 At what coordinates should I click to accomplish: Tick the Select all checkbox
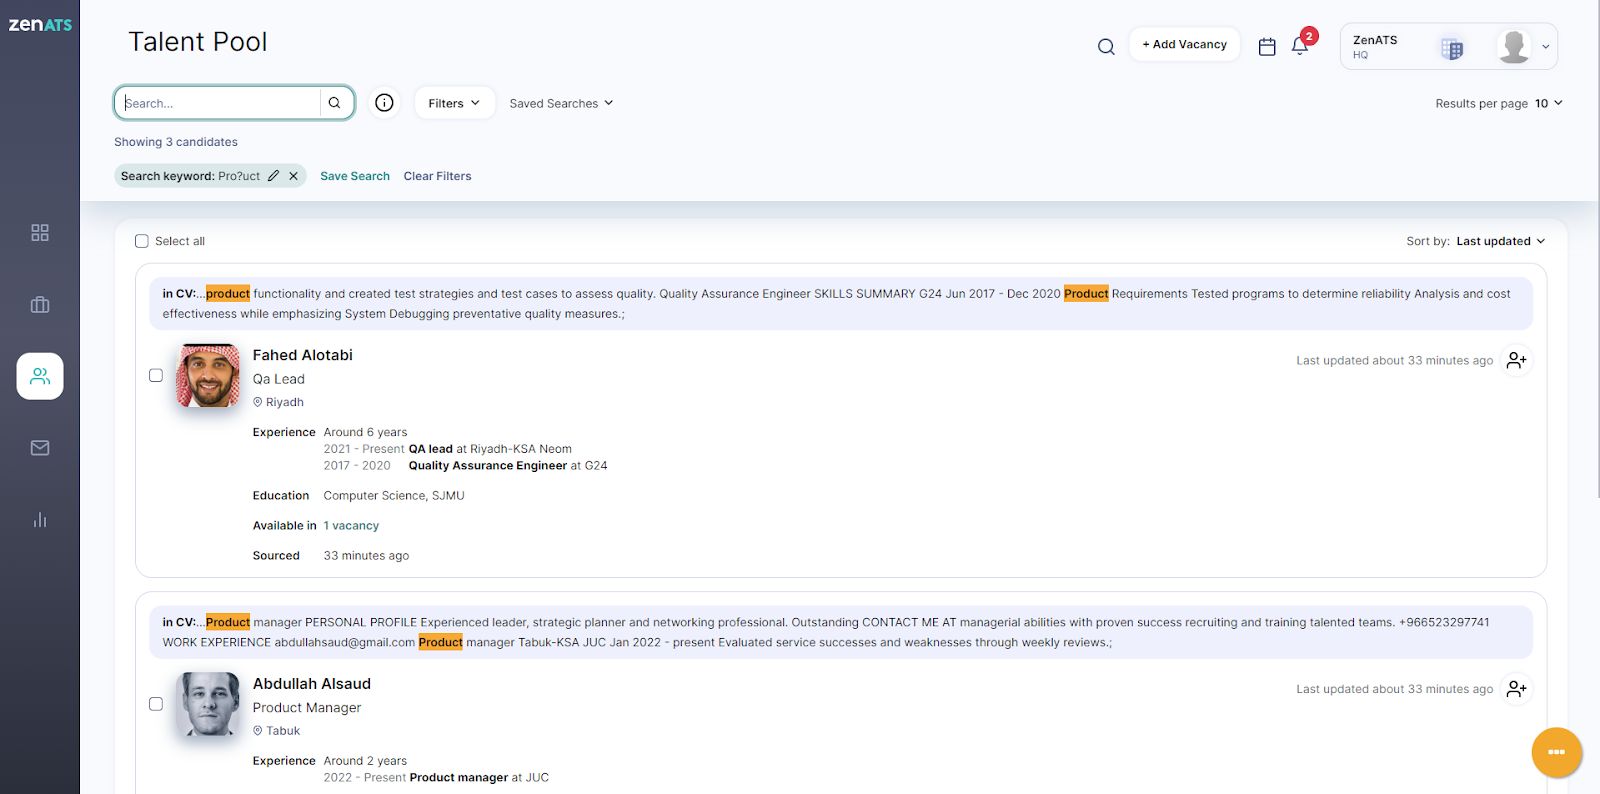tap(142, 241)
